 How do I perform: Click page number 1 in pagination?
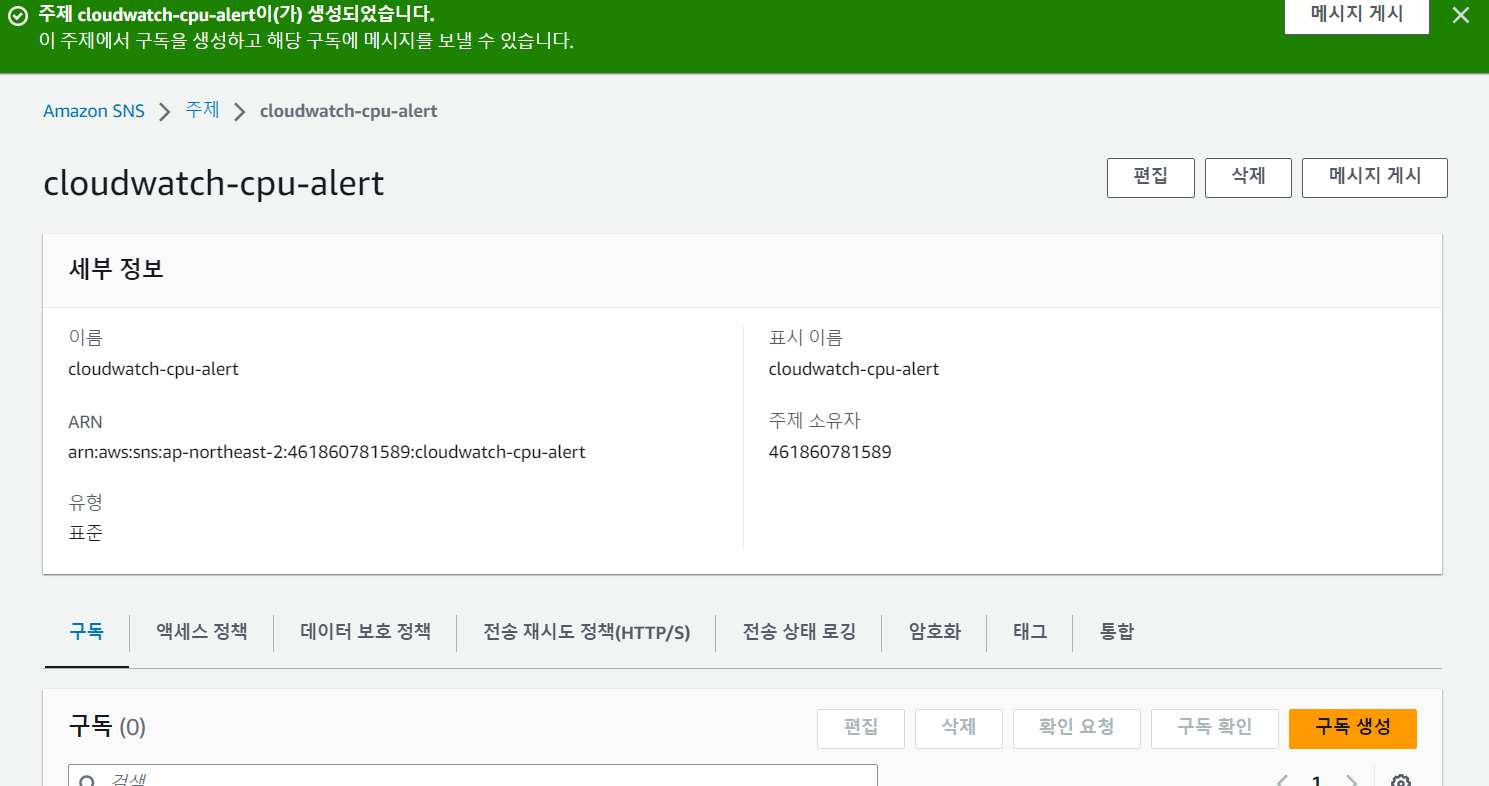pos(1317,781)
